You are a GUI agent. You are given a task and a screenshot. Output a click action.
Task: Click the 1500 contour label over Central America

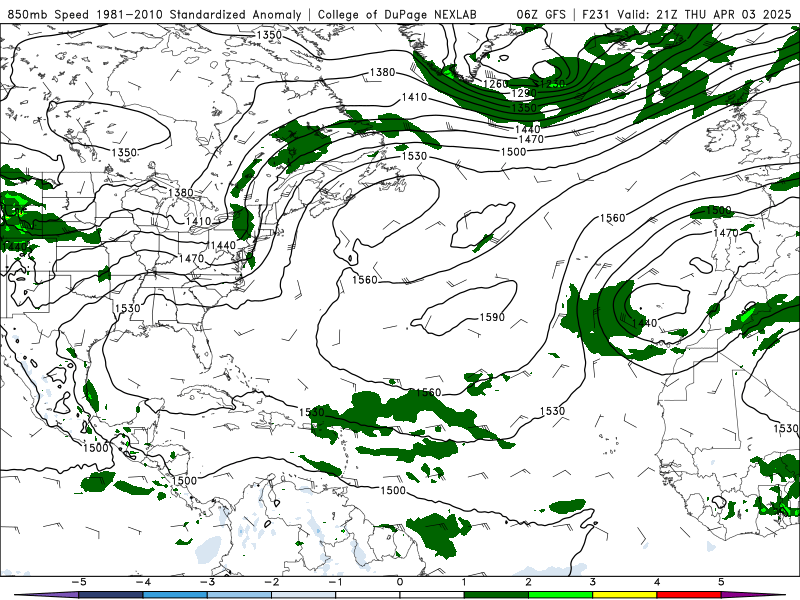184,481
